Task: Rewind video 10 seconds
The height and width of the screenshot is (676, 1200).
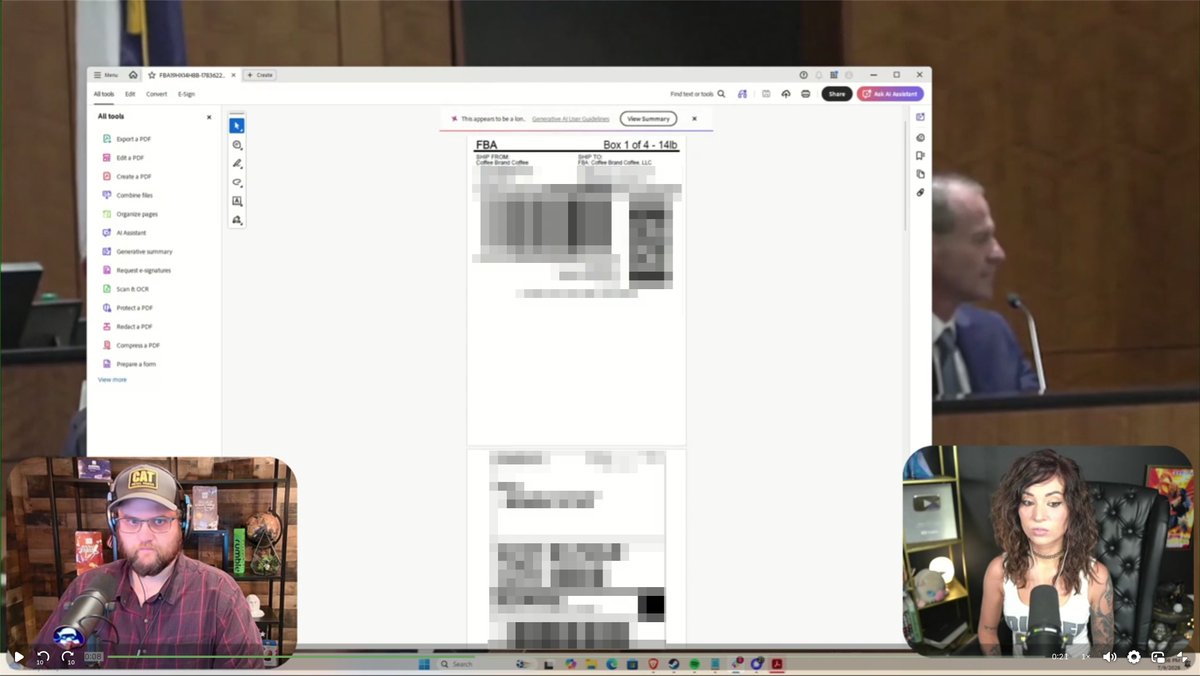Action: [x=42, y=657]
